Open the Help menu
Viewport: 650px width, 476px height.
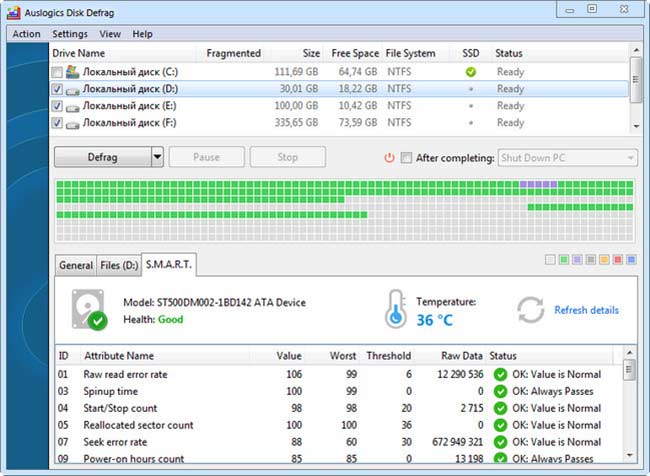(x=142, y=34)
